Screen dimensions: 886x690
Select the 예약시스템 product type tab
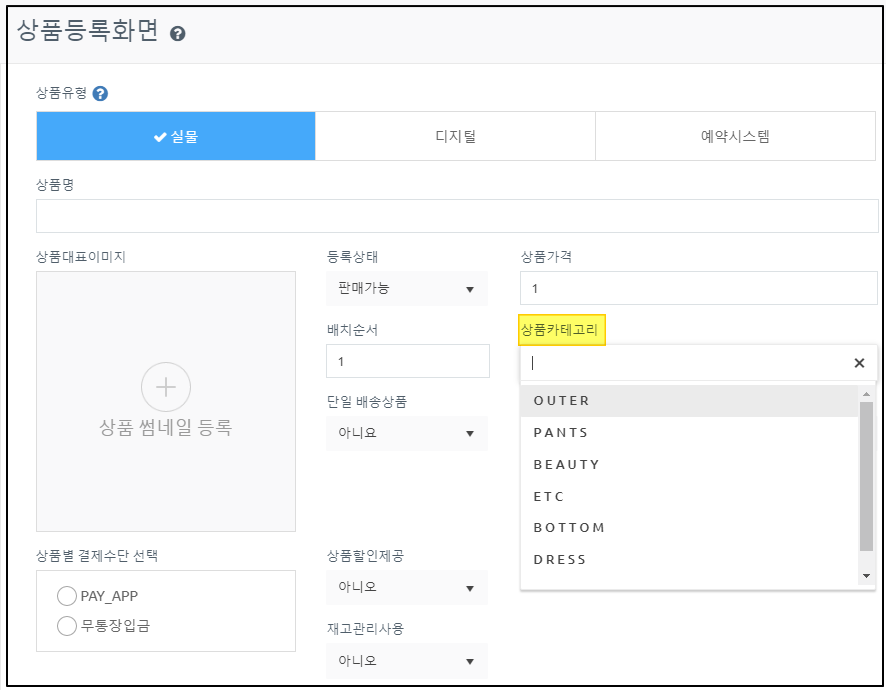(x=735, y=136)
